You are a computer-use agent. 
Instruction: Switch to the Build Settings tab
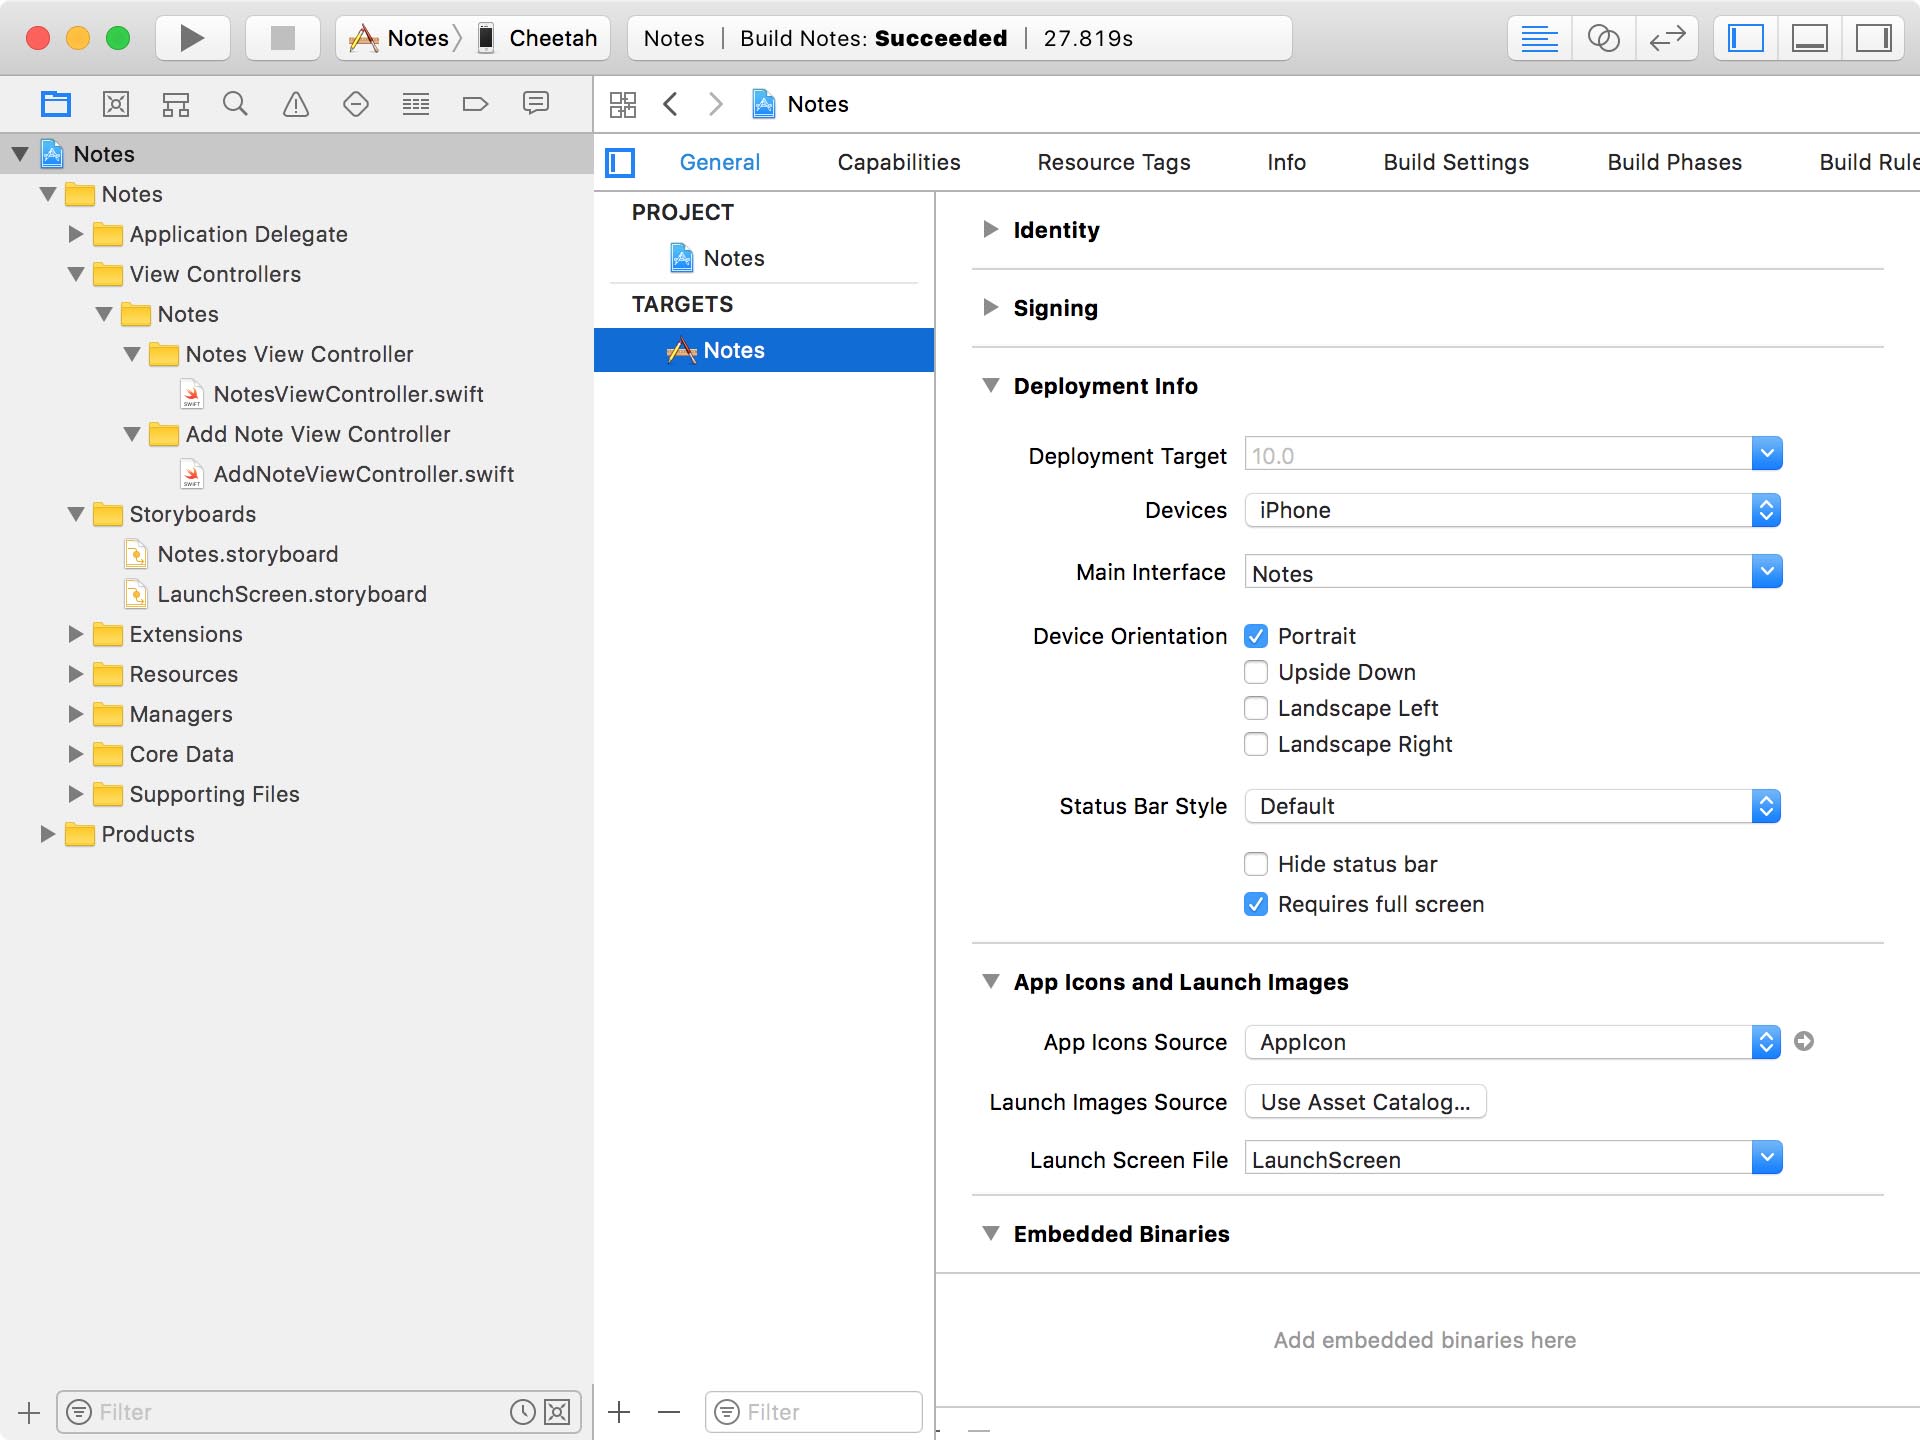coord(1456,162)
